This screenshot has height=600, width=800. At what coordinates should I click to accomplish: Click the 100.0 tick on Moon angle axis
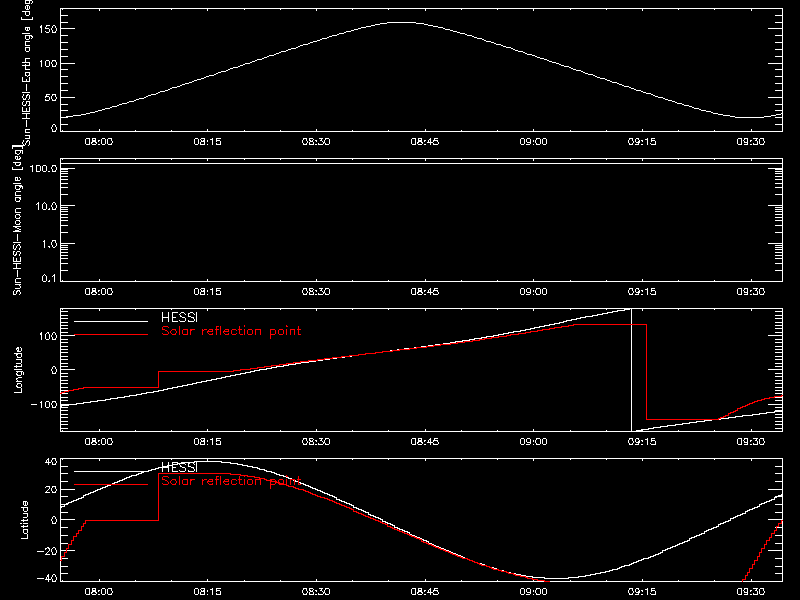[43, 168]
